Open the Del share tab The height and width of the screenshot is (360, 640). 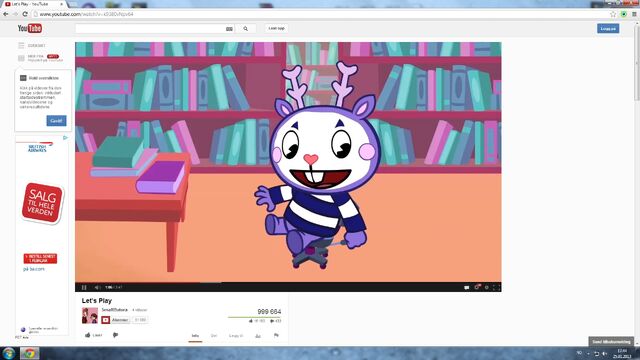pos(214,336)
